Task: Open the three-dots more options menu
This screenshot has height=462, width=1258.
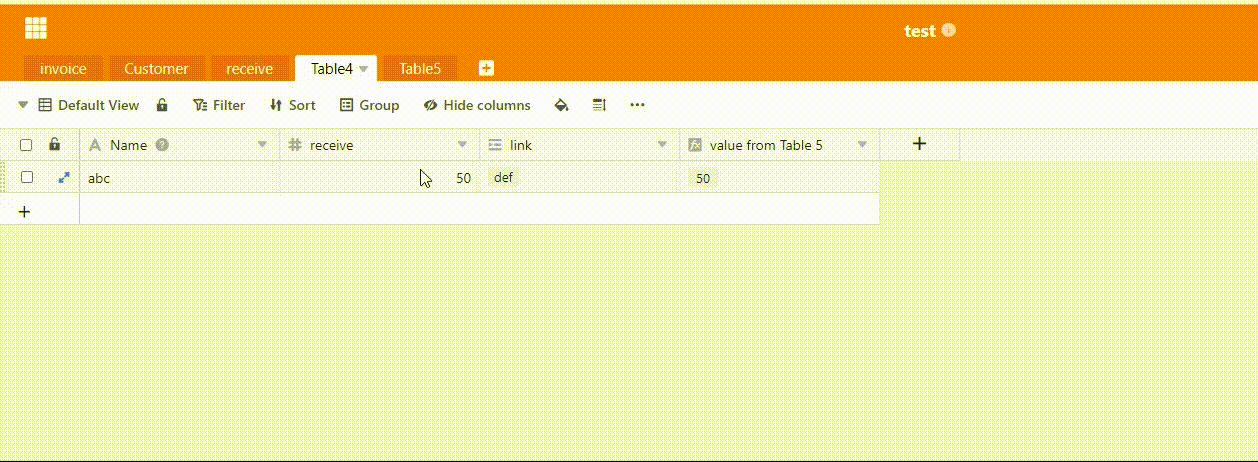Action: [x=637, y=105]
